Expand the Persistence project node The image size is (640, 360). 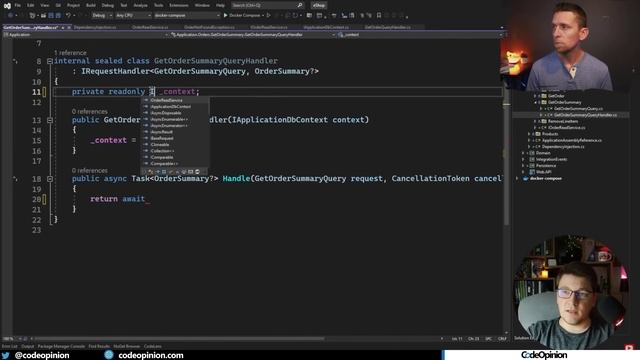coord(523,166)
